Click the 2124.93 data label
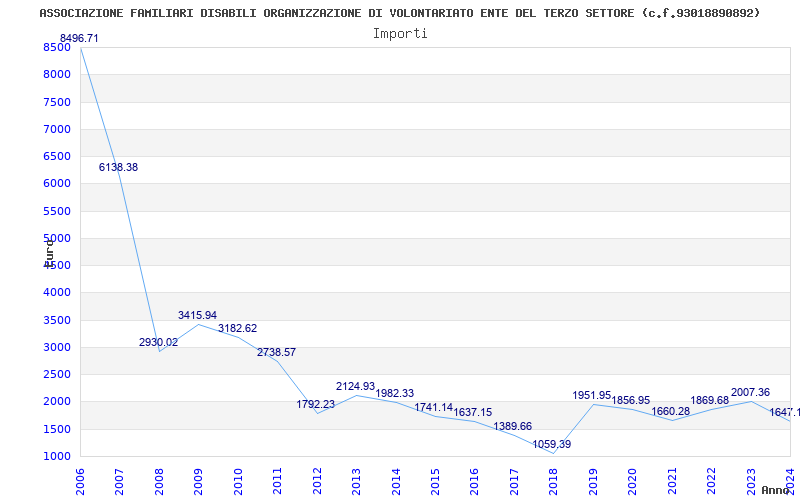 click(x=356, y=386)
